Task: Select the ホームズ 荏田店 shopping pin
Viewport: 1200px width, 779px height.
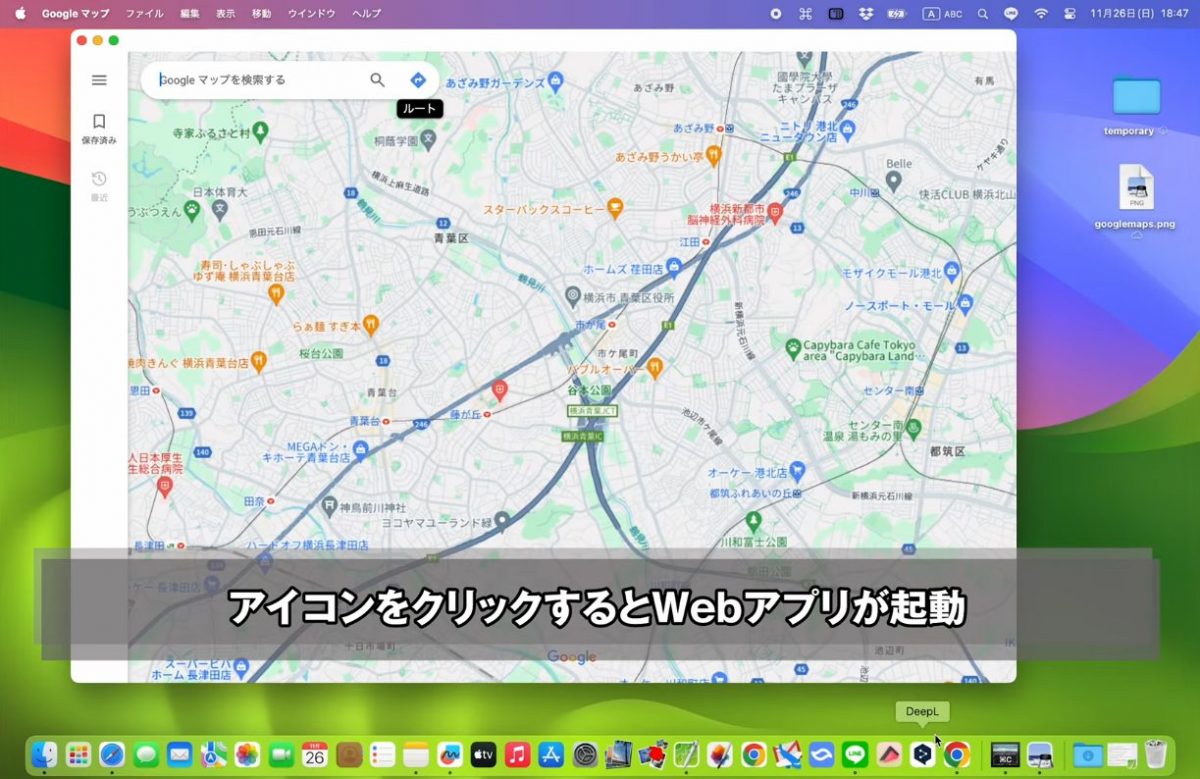Action: pos(674,268)
